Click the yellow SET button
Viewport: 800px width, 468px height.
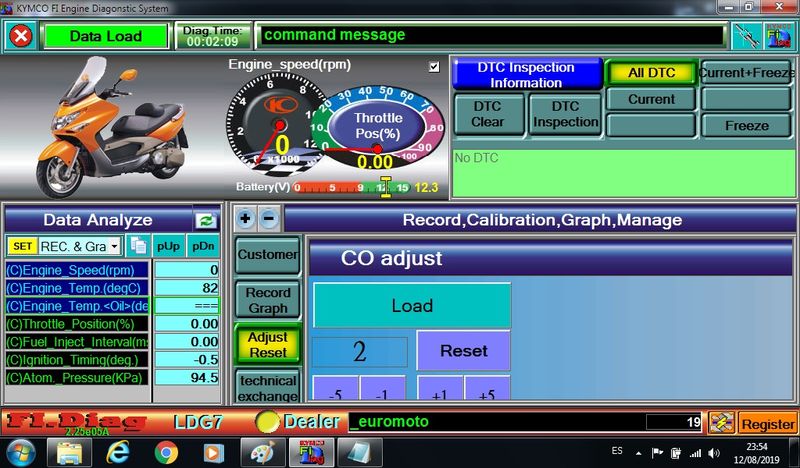(x=22, y=246)
